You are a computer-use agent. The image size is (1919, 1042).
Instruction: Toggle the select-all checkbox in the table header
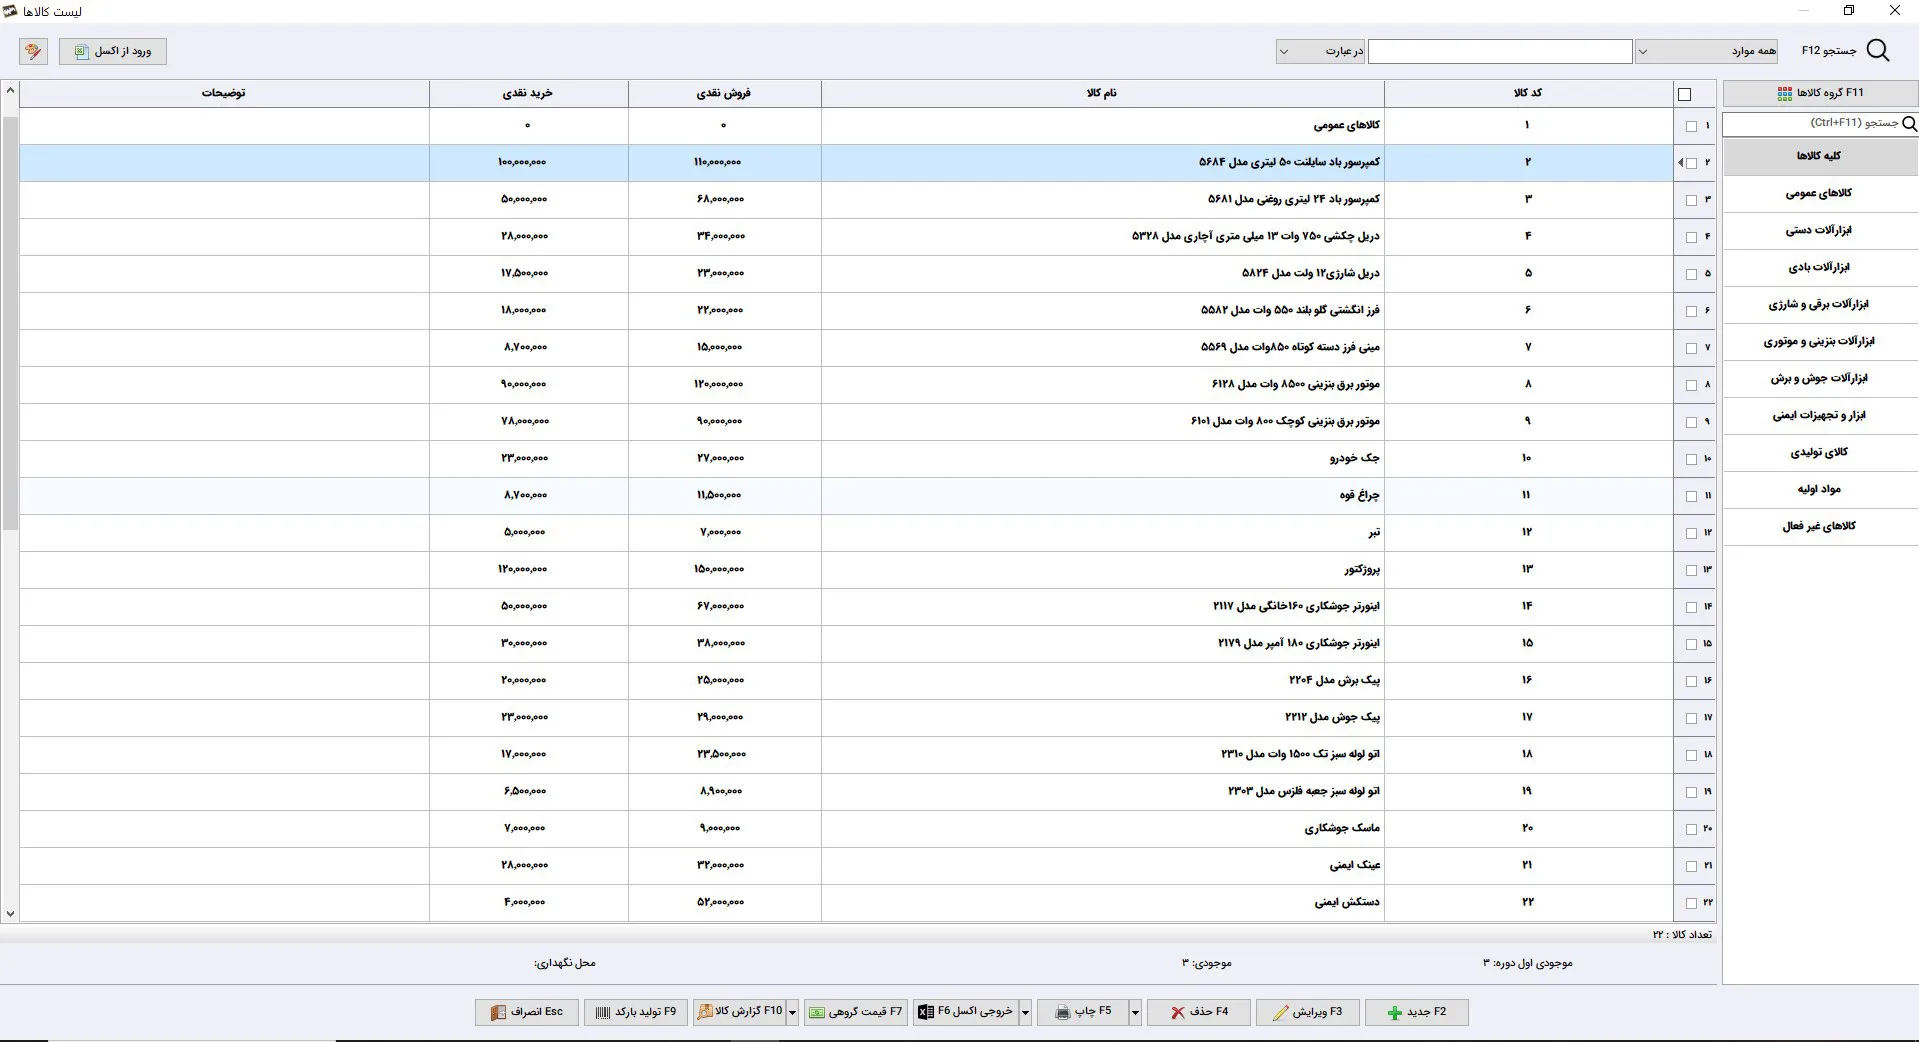(1684, 94)
